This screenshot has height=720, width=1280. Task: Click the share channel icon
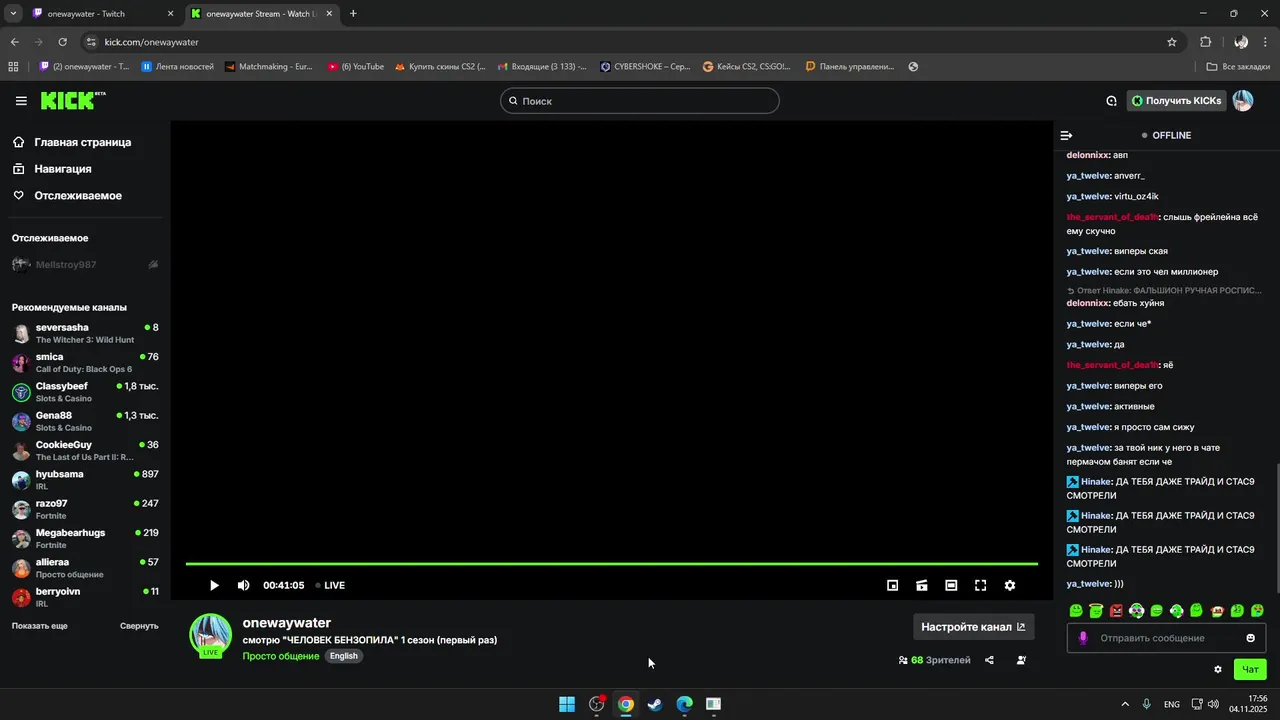[989, 660]
